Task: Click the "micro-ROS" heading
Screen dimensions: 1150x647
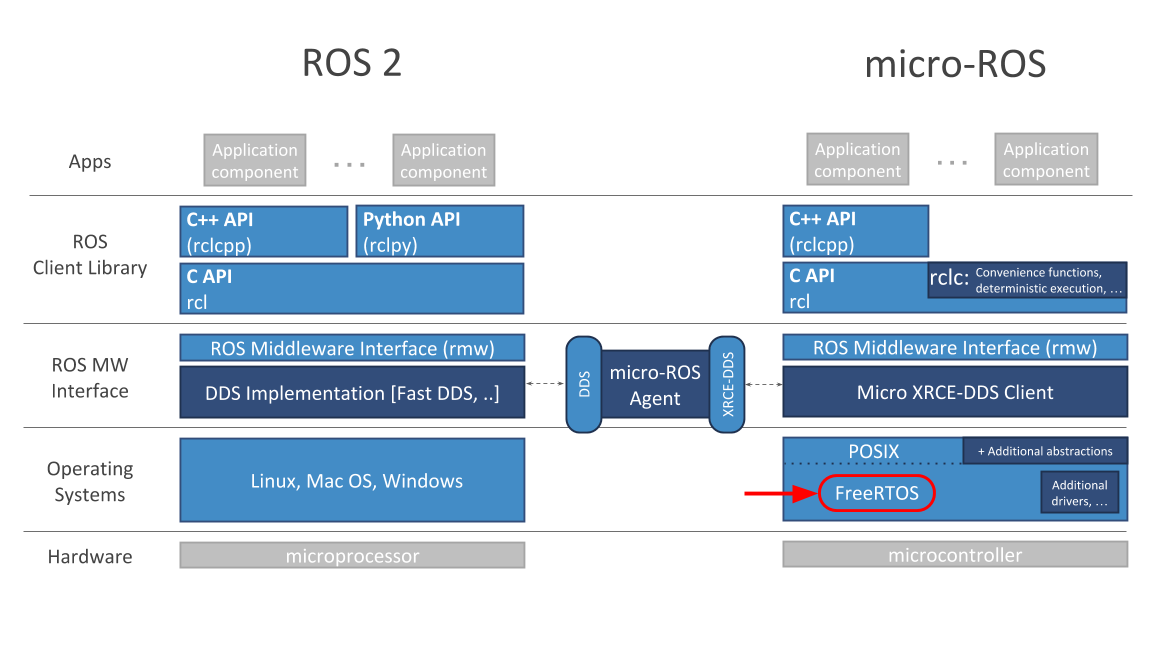Action: tap(955, 64)
